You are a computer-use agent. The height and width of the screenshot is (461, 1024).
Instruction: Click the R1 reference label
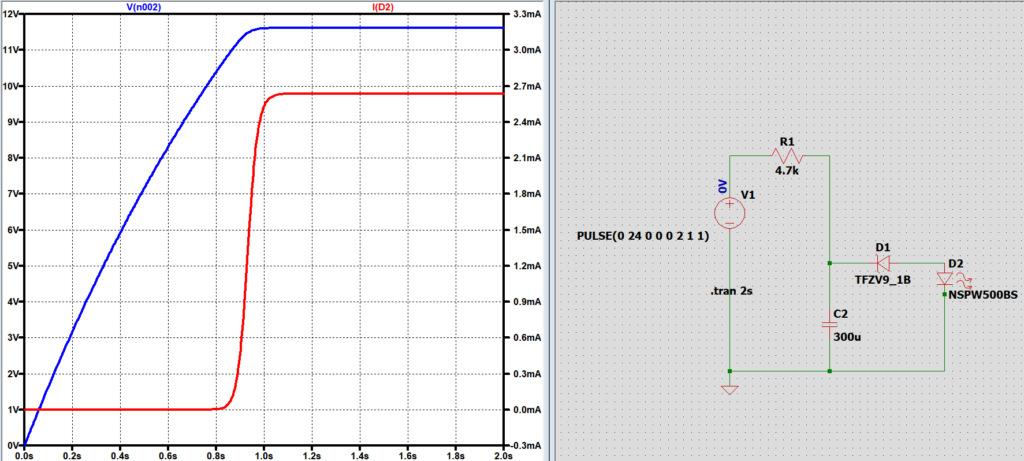(x=787, y=142)
